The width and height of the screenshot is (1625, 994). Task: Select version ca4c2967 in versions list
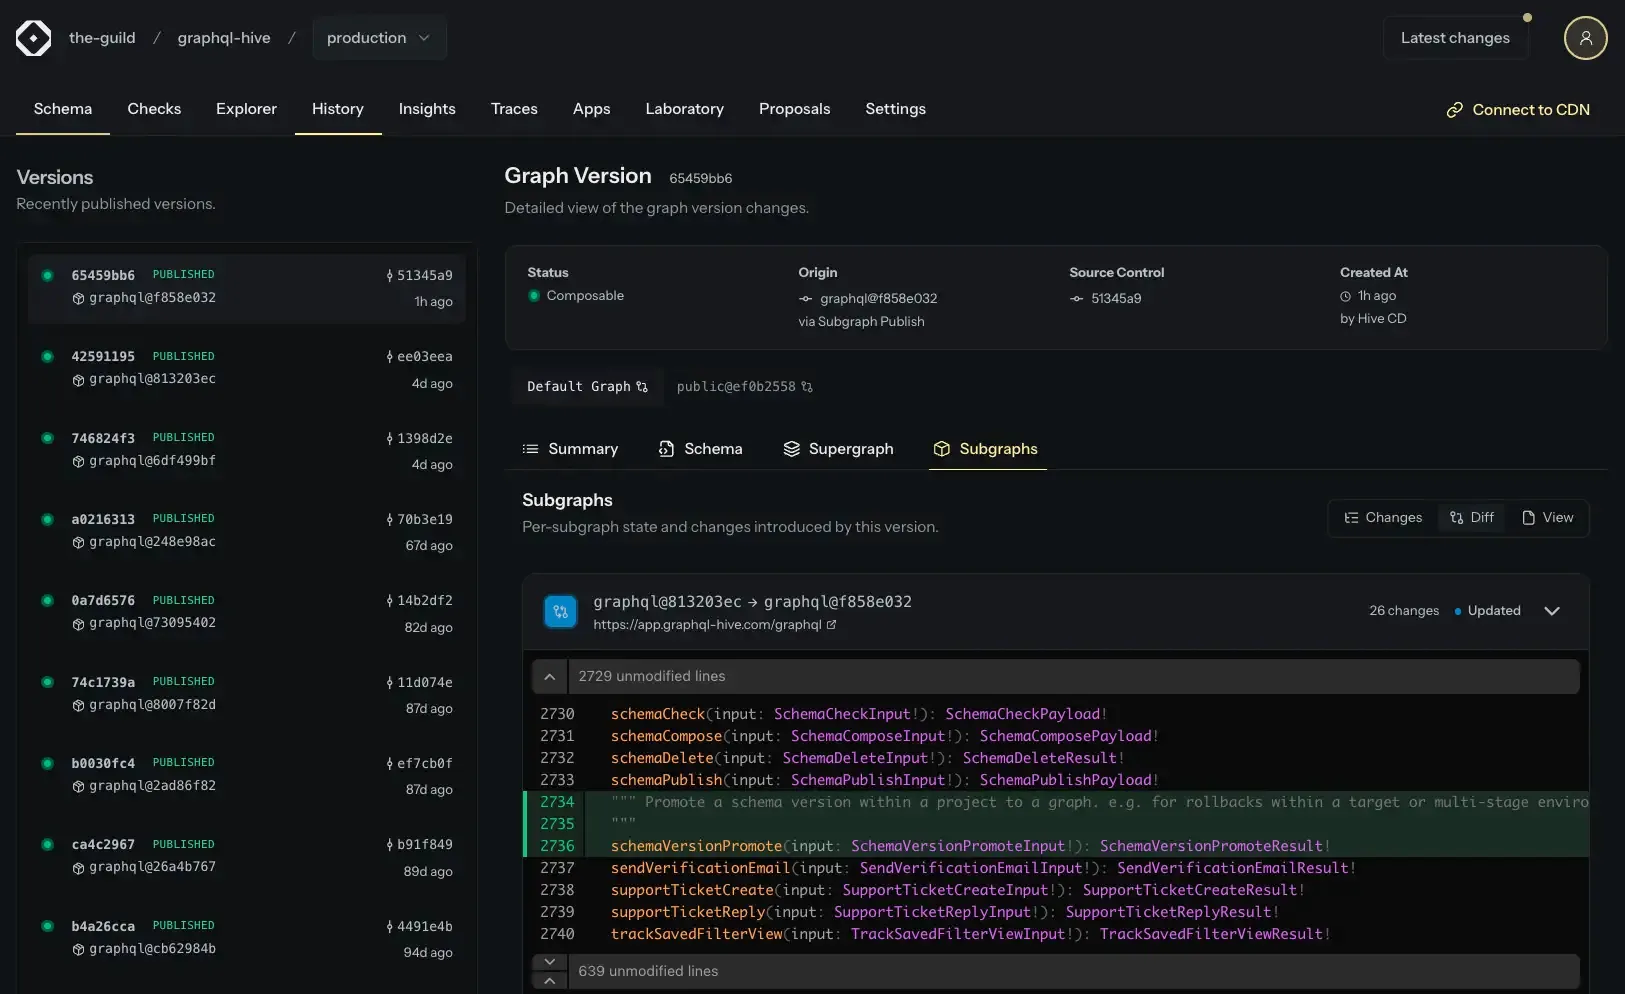pos(246,857)
